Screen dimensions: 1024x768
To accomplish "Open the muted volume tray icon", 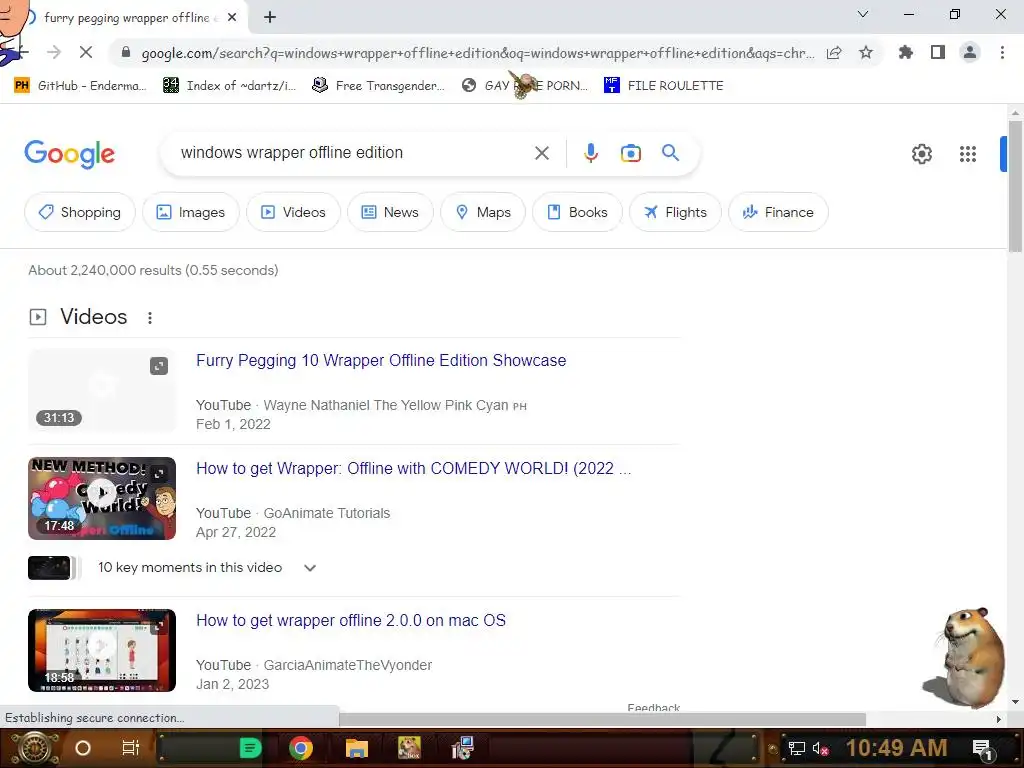I will pyautogui.click(x=820, y=748).
